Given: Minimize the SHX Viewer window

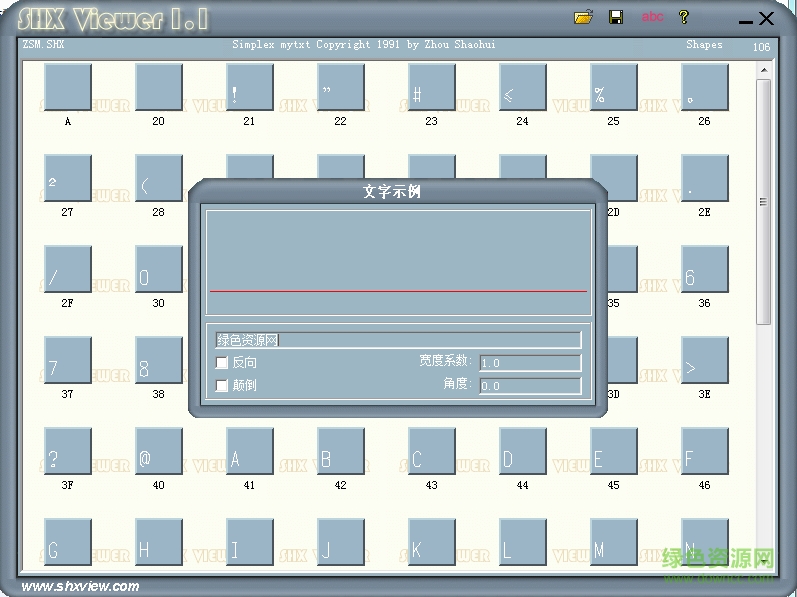Looking at the screenshot, I should coord(745,21).
